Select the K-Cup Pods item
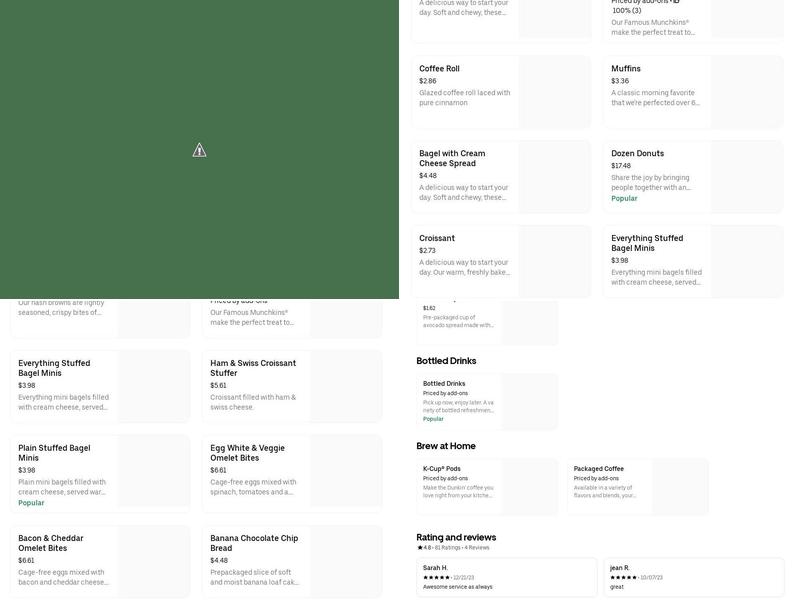Image resolution: width=800 pixels, height=600 pixels. (x=486, y=487)
